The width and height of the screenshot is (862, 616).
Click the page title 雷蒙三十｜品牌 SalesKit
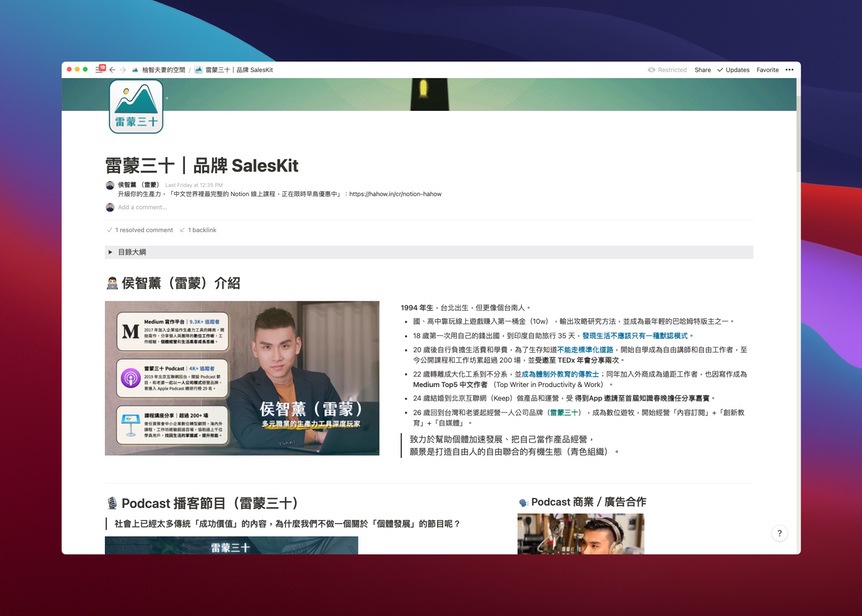point(202,165)
